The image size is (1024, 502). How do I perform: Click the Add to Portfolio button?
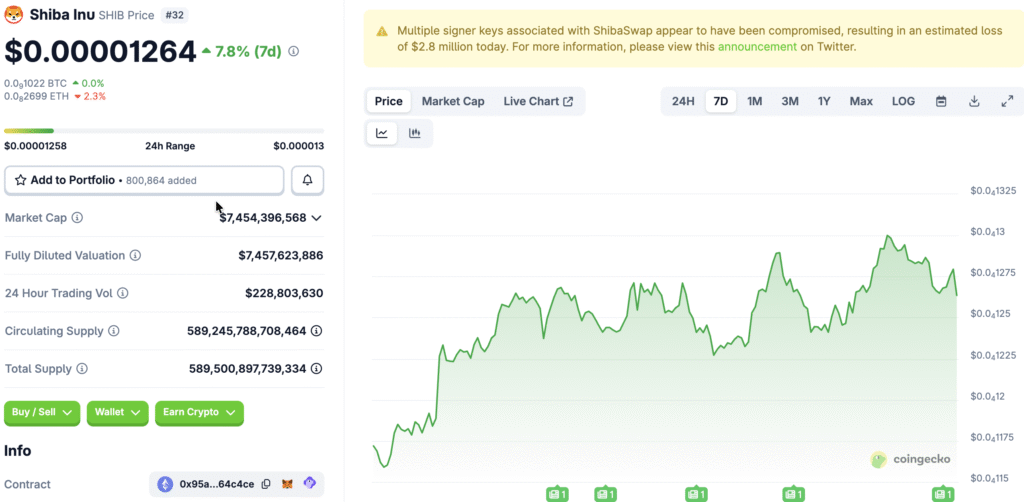click(144, 180)
